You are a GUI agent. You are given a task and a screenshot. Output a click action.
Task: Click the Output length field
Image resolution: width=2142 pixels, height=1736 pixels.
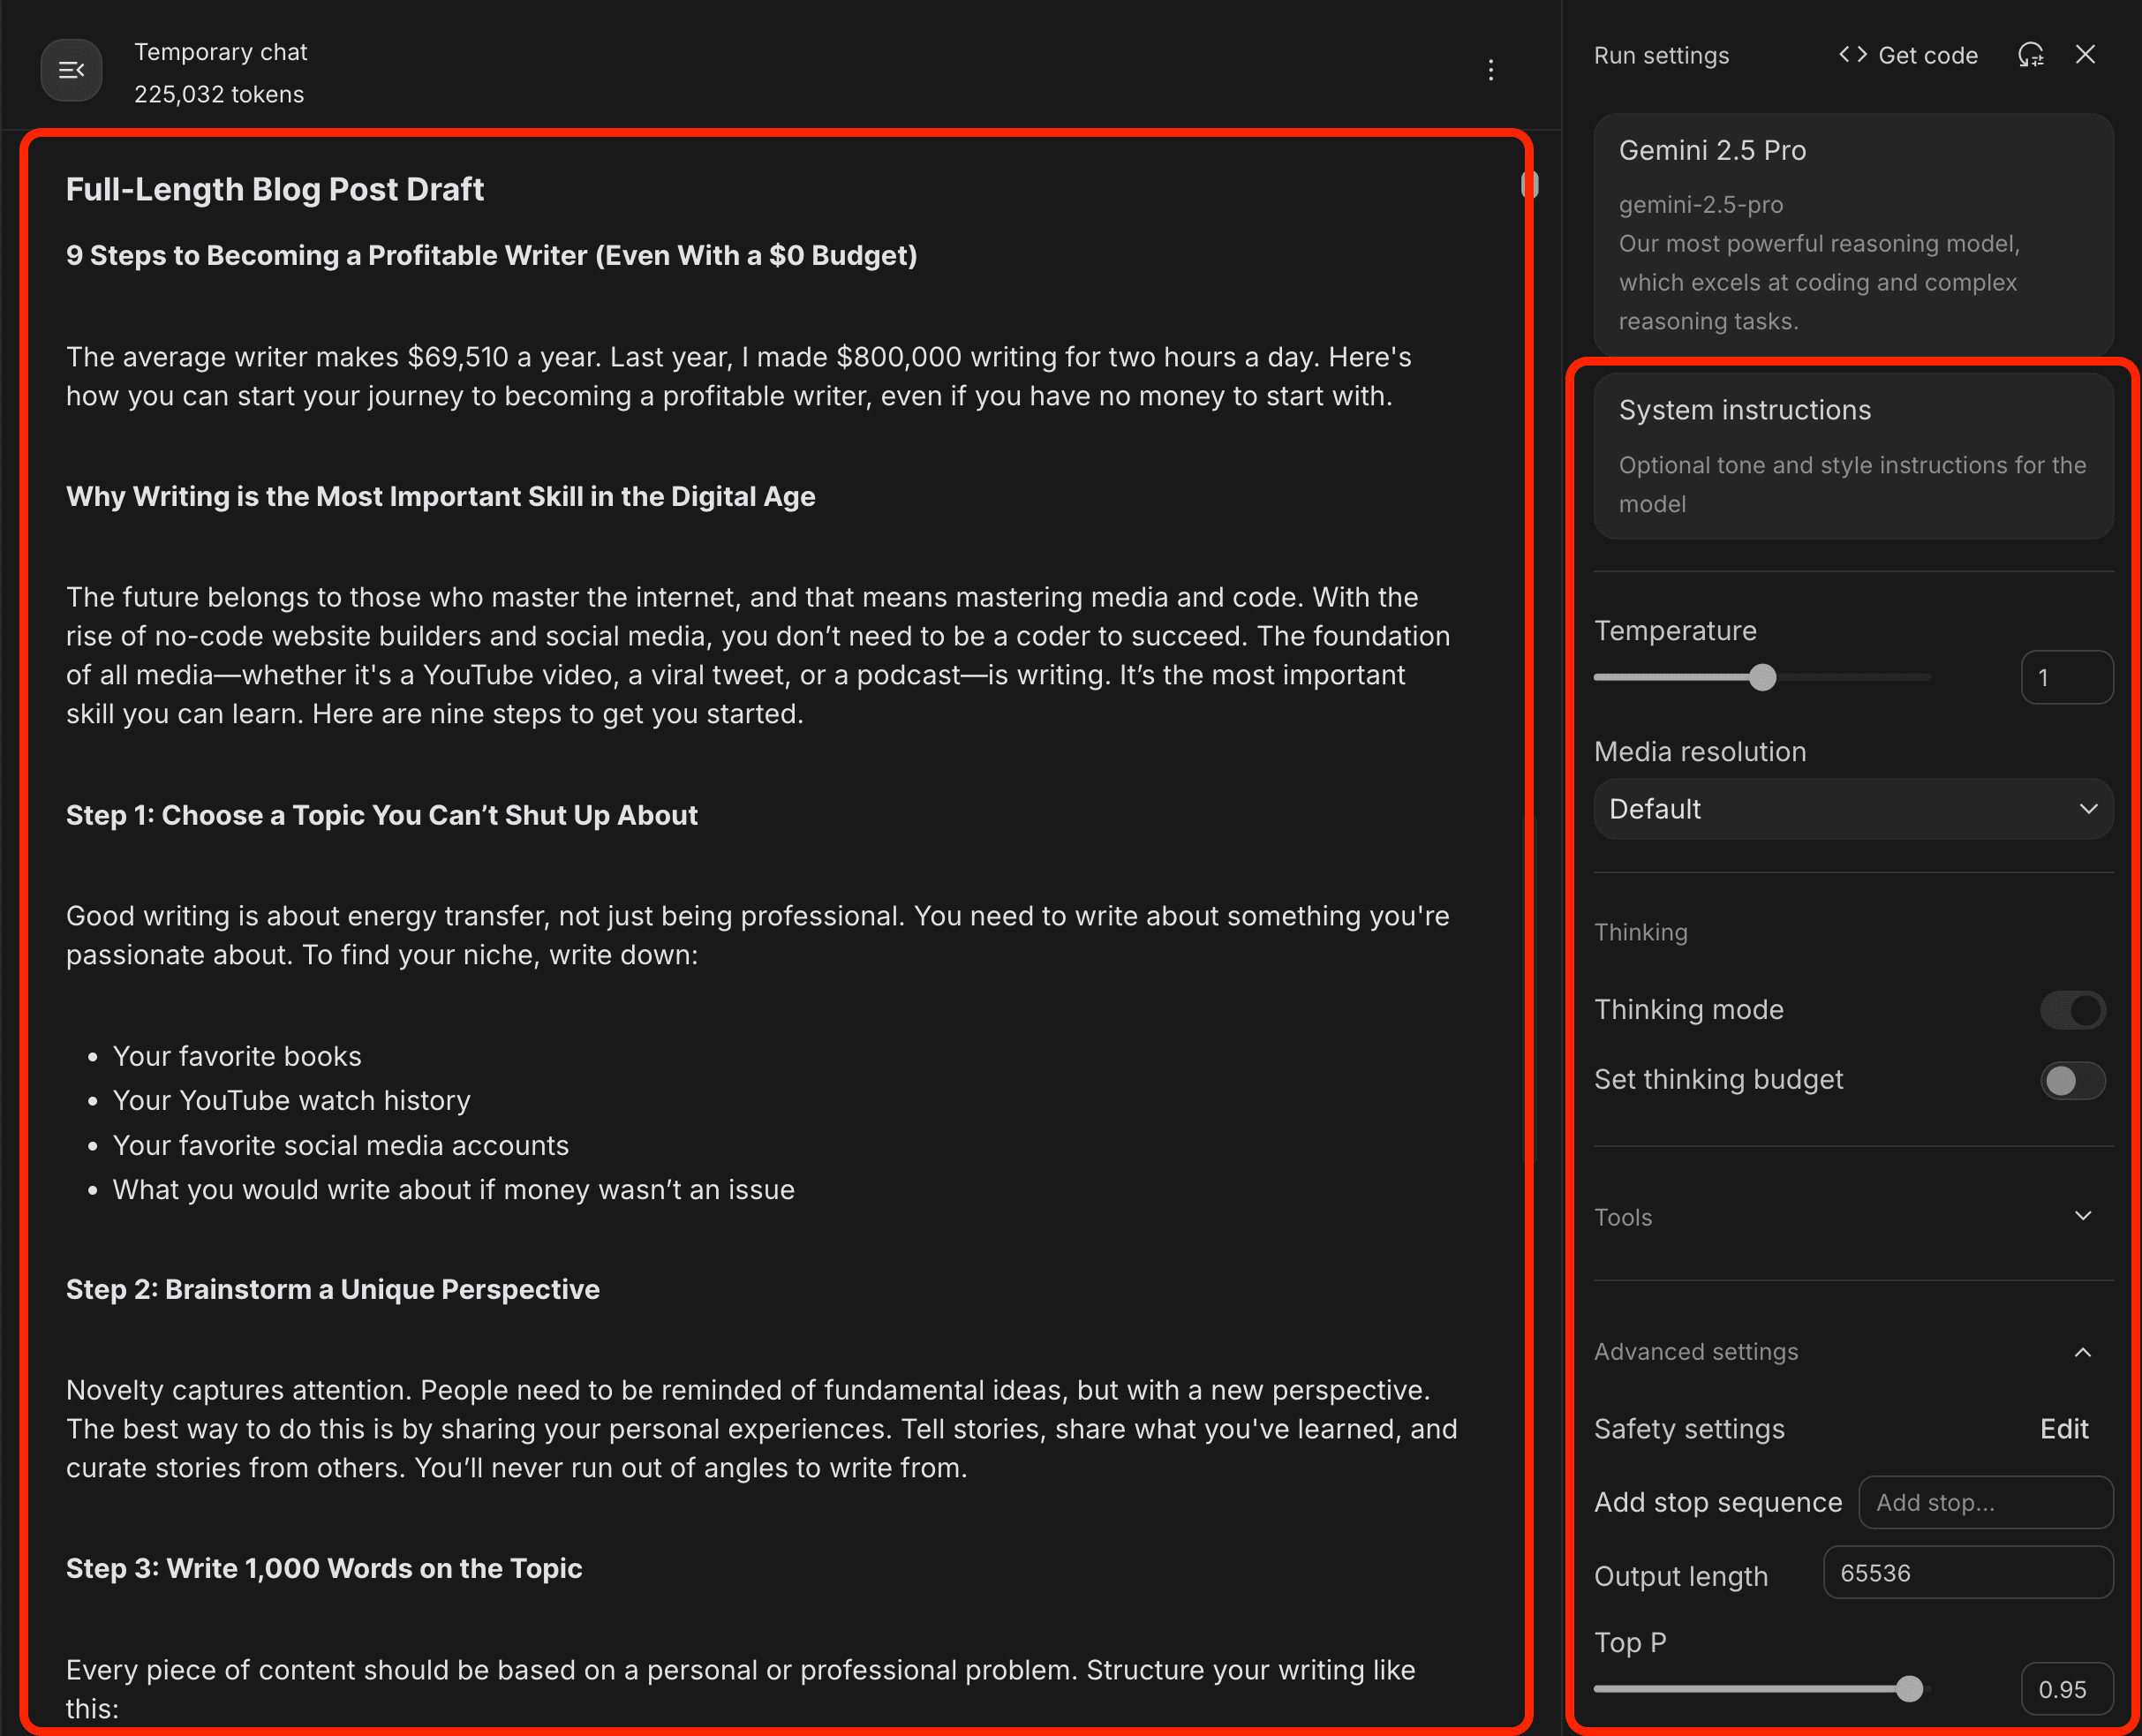[1967, 1573]
